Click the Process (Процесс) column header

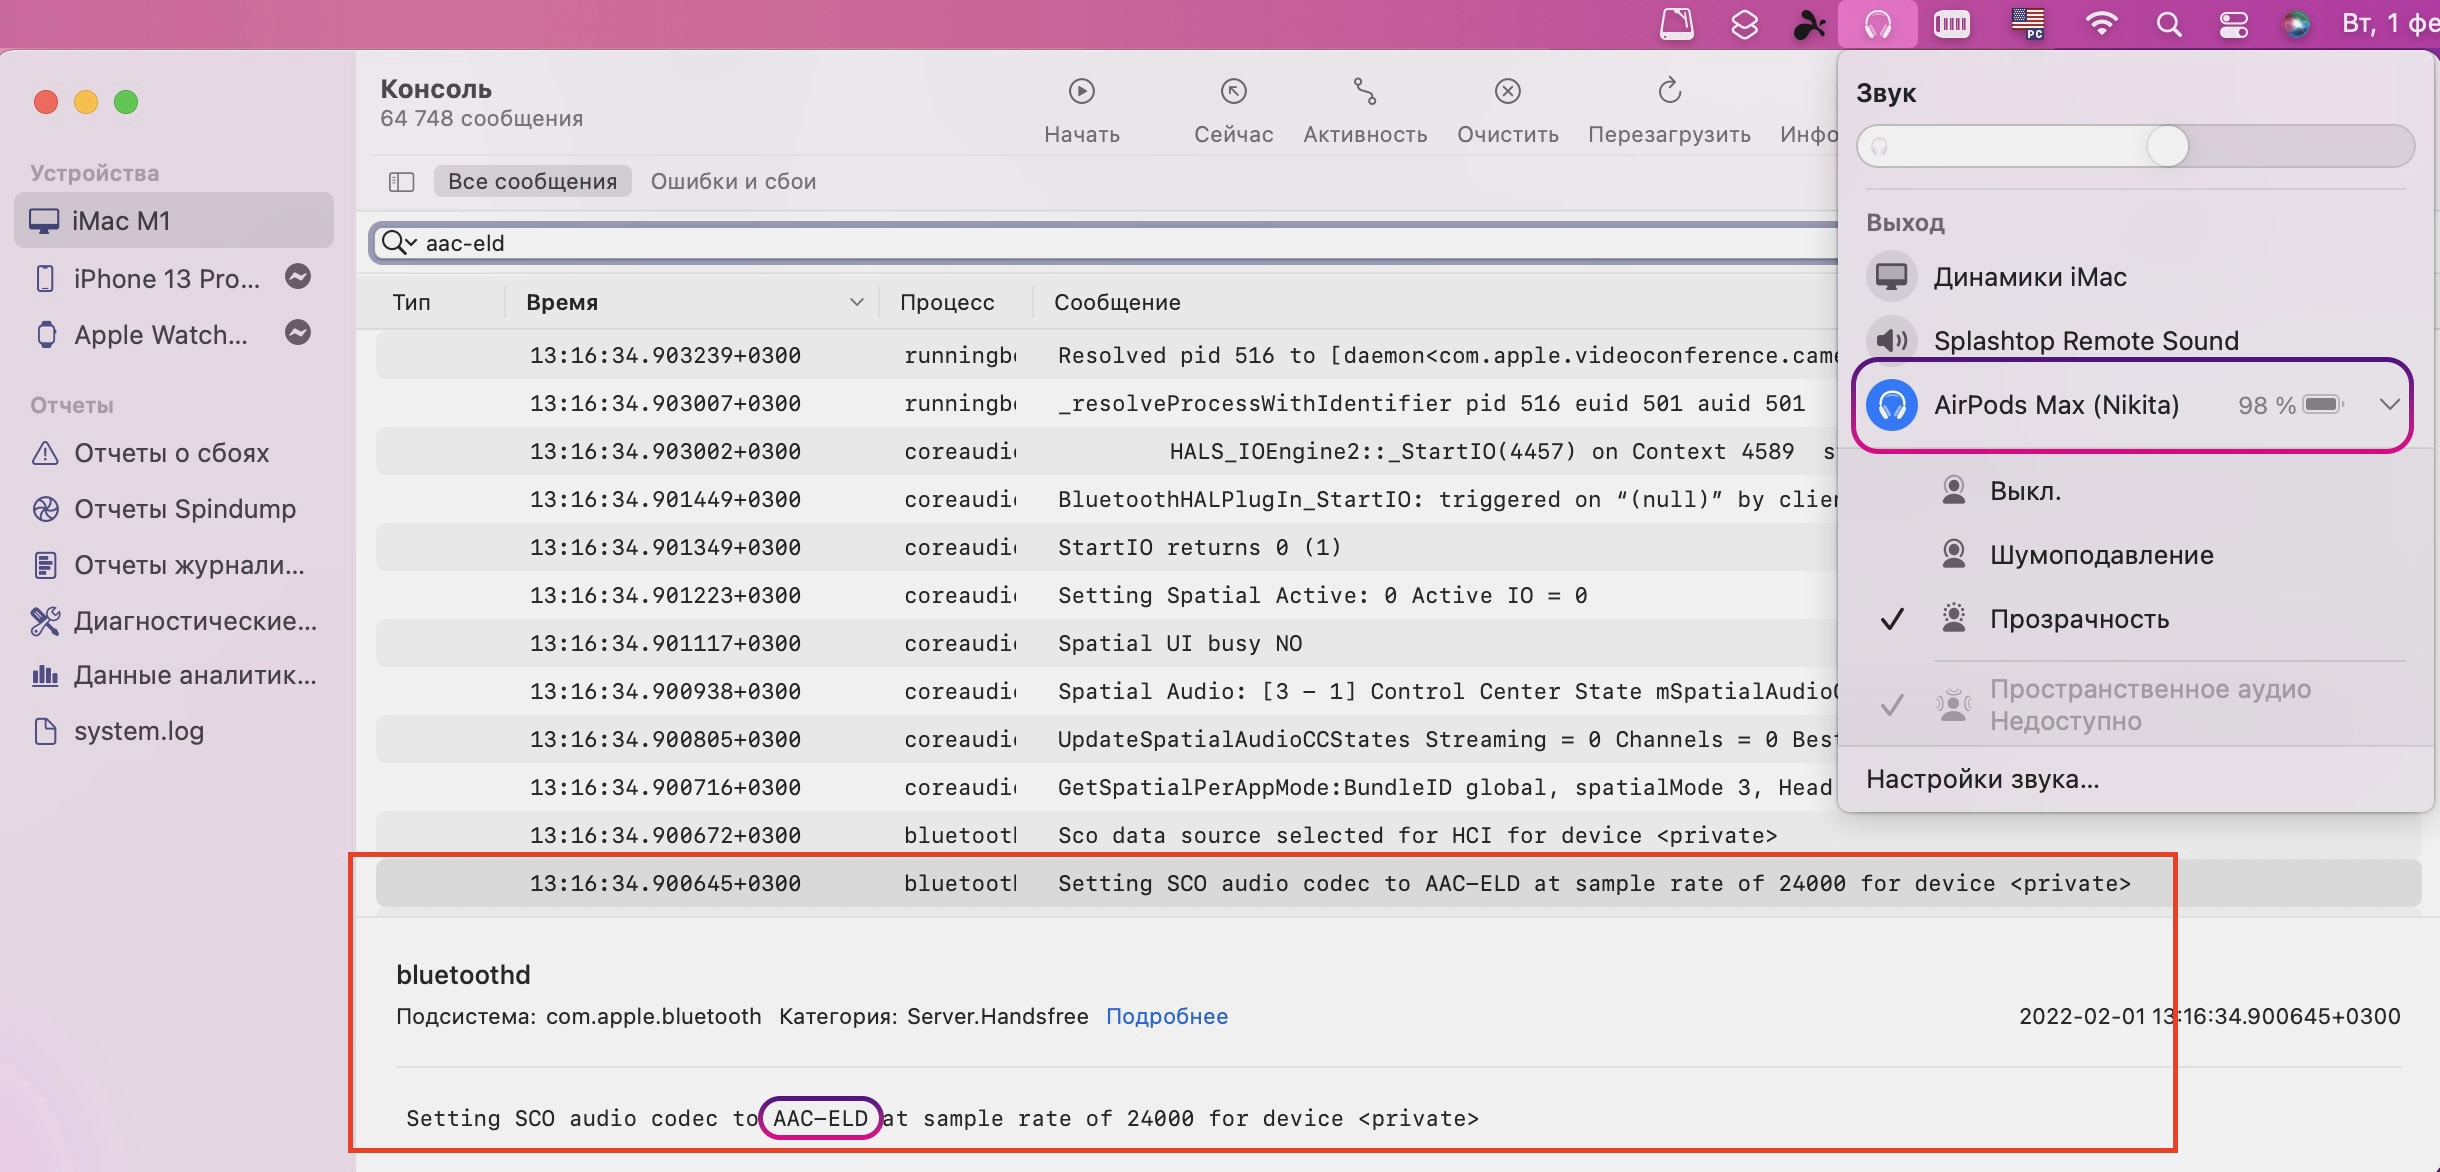click(947, 302)
